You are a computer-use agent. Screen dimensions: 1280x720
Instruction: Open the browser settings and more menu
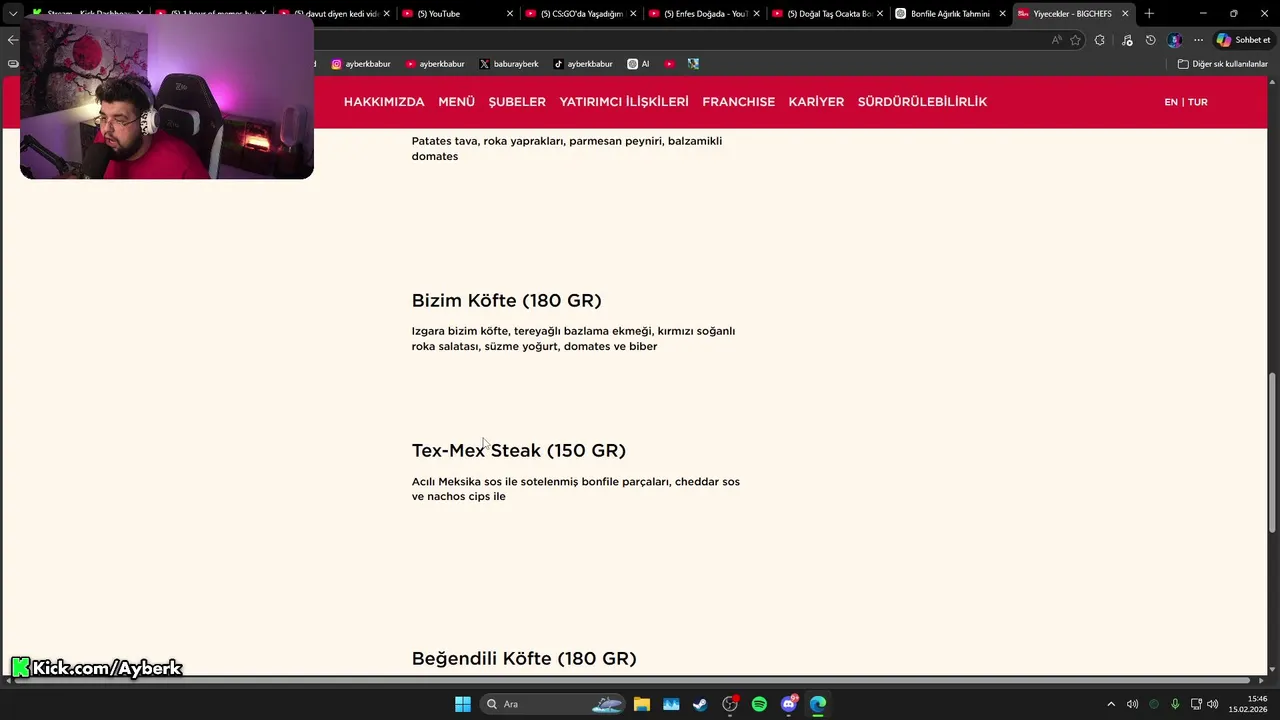[1198, 40]
